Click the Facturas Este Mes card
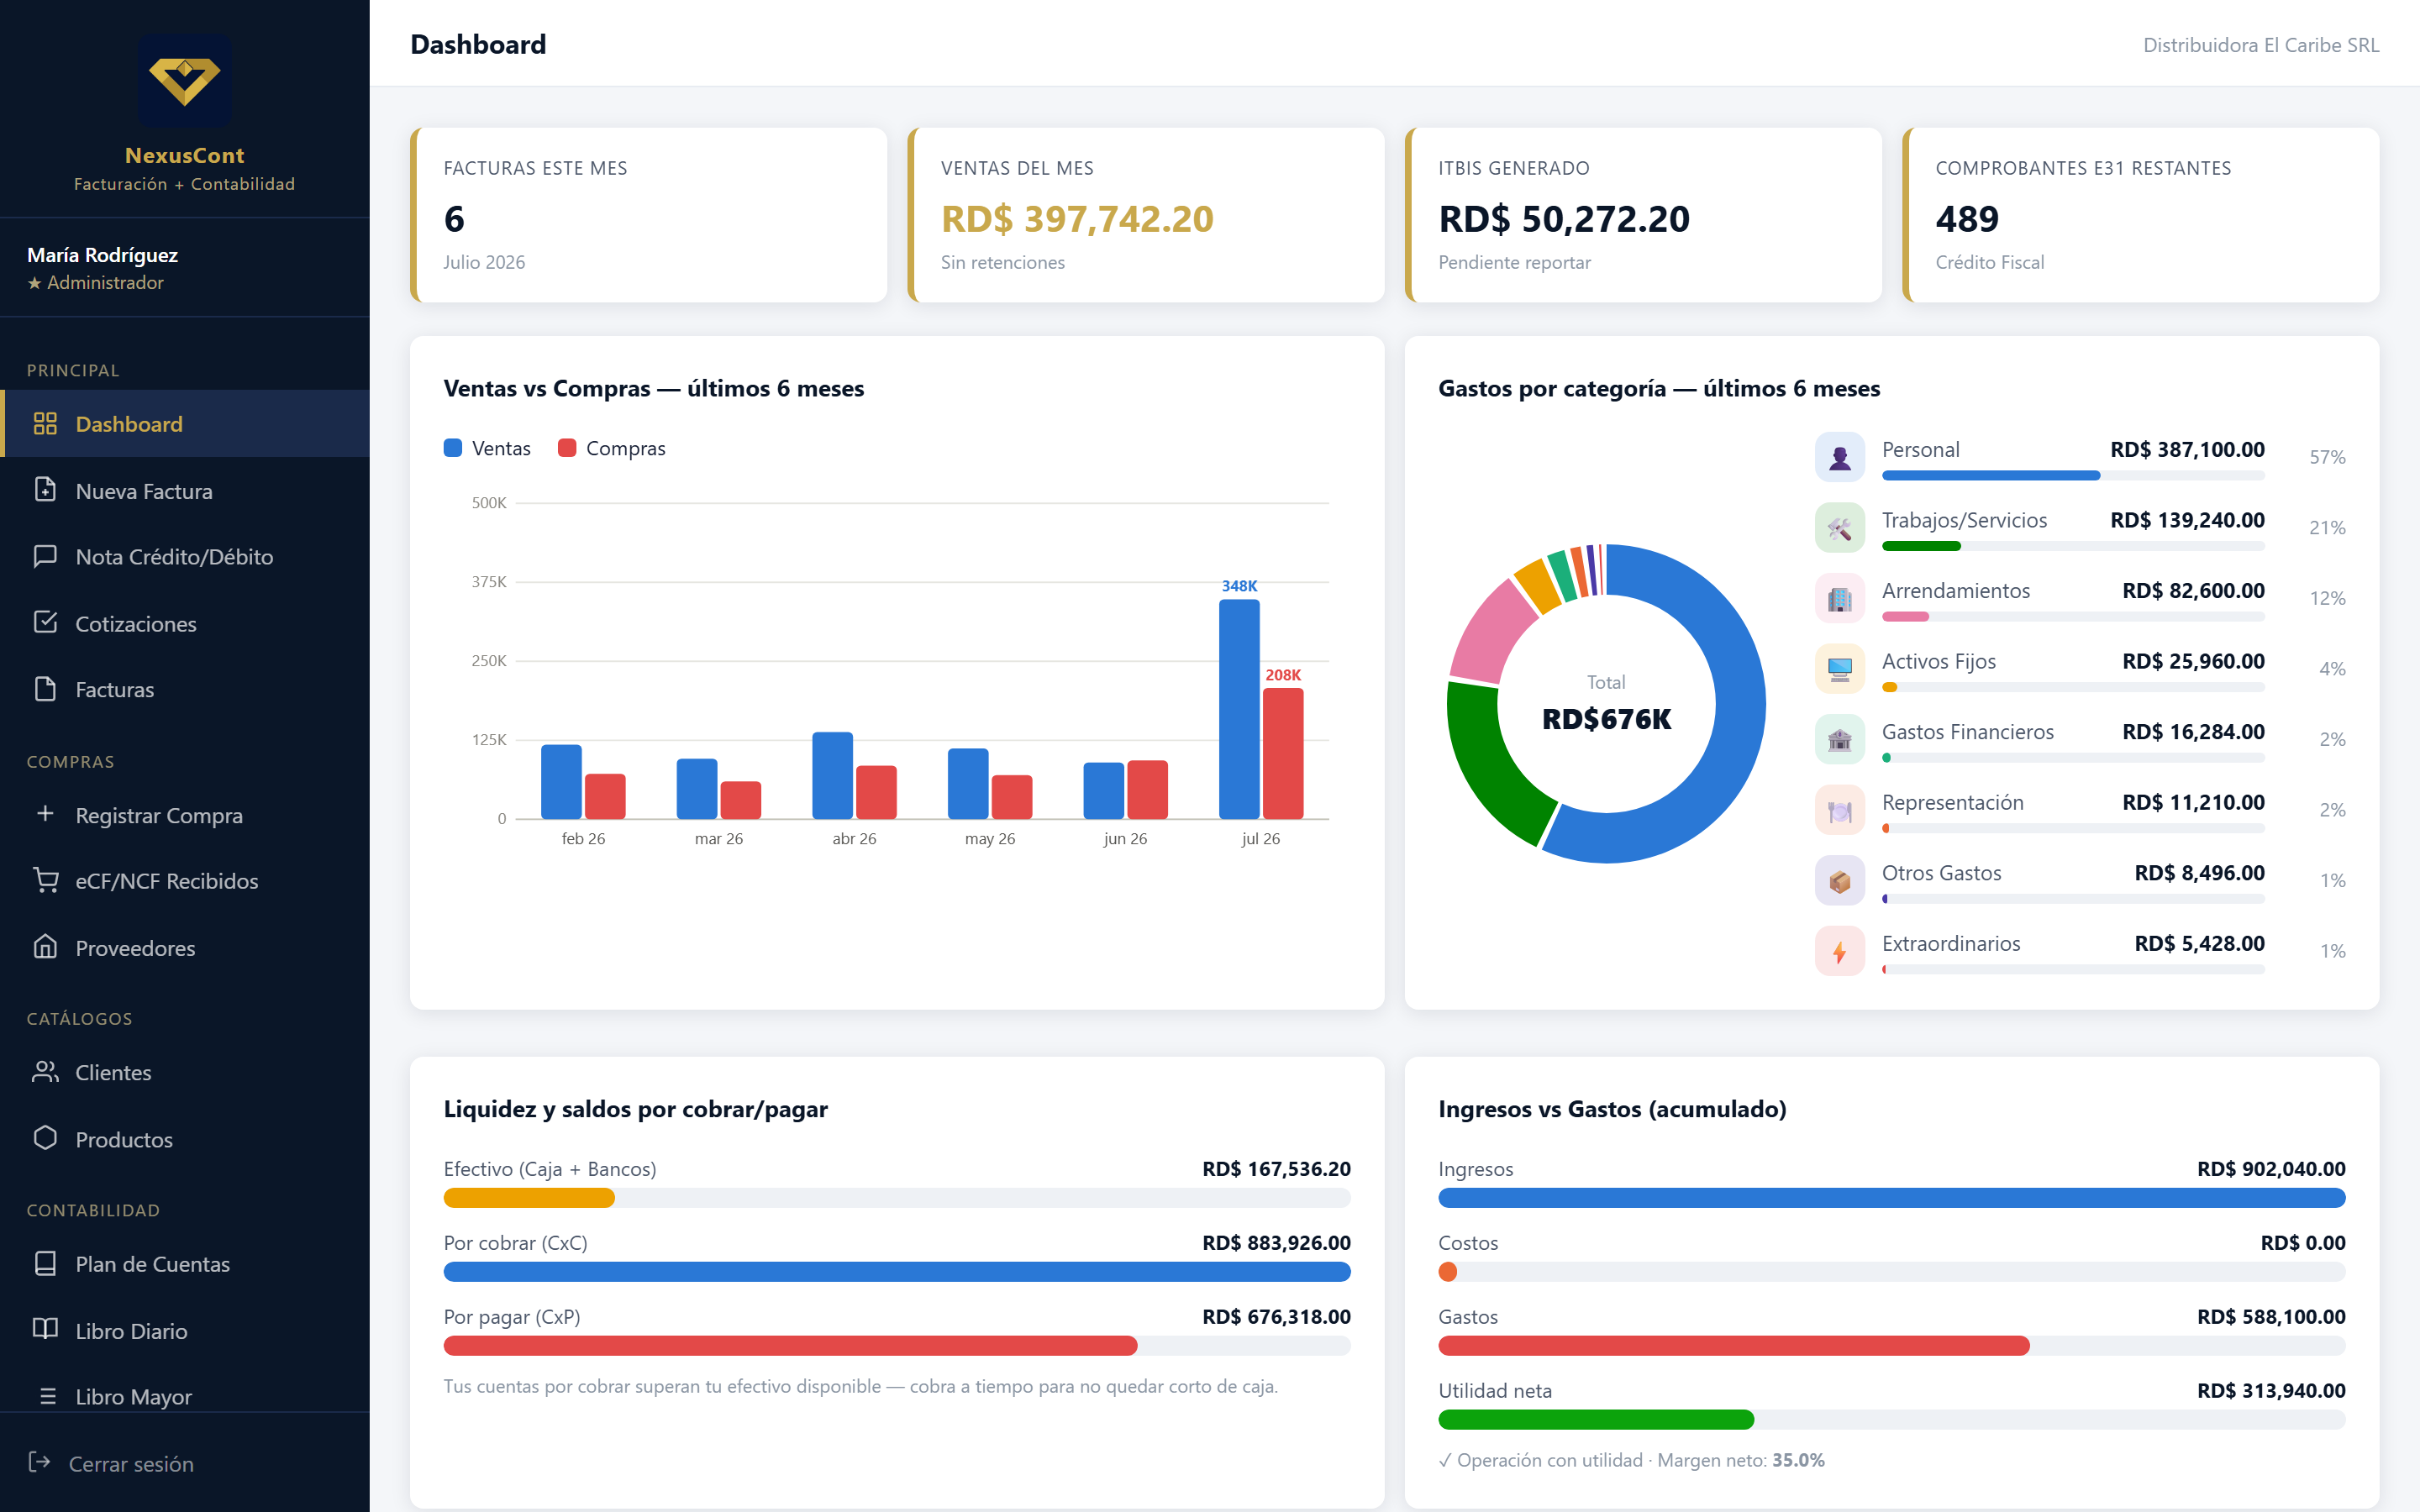 tap(649, 215)
